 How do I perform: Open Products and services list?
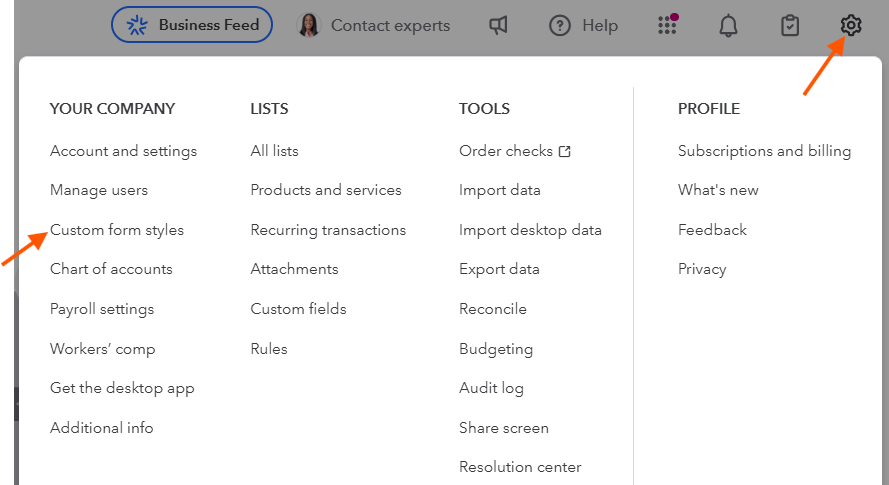pos(326,190)
